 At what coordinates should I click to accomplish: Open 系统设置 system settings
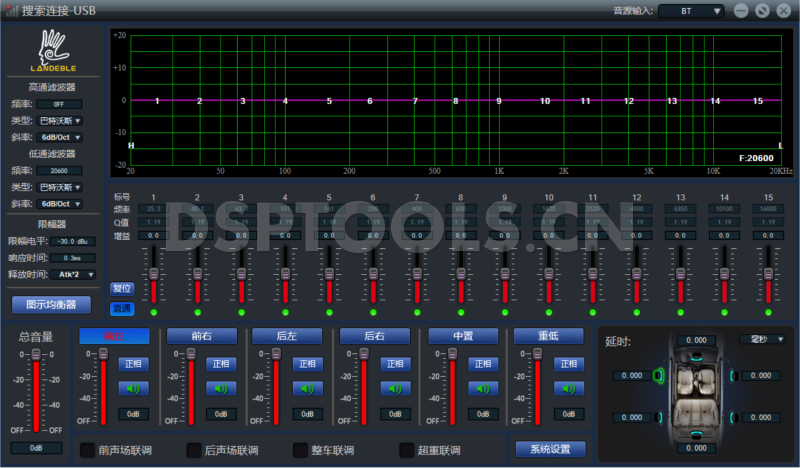(x=550, y=449)
